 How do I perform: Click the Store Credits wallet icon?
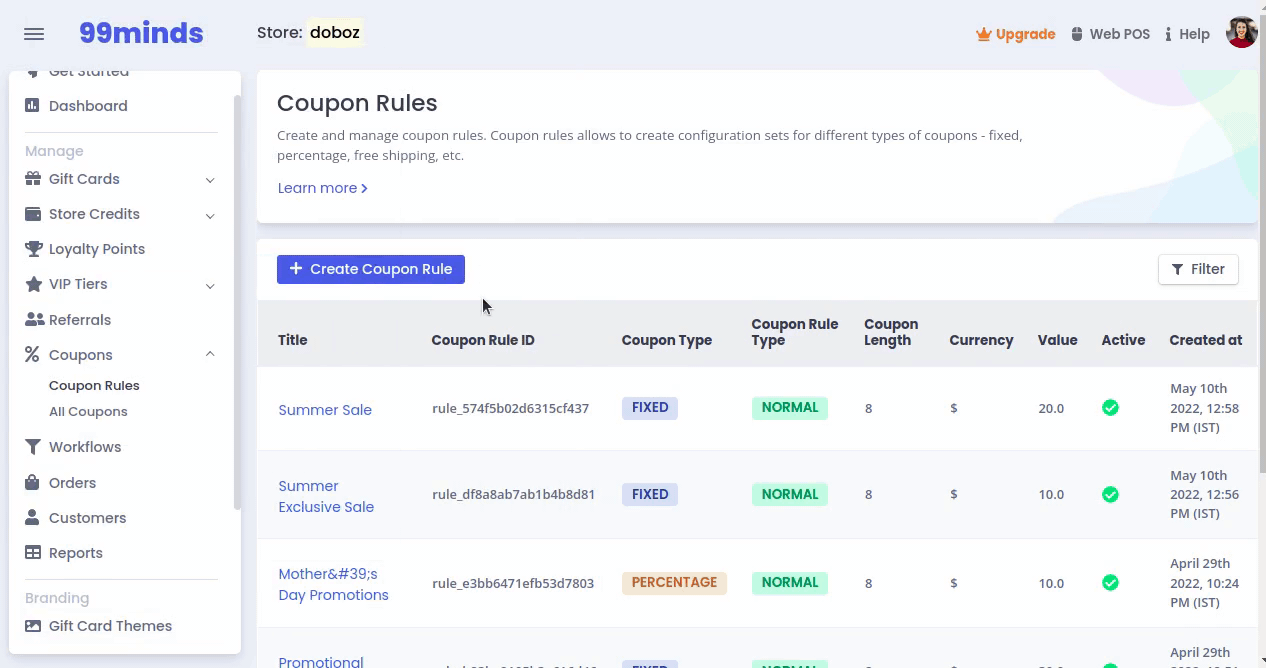click(33, 214)
